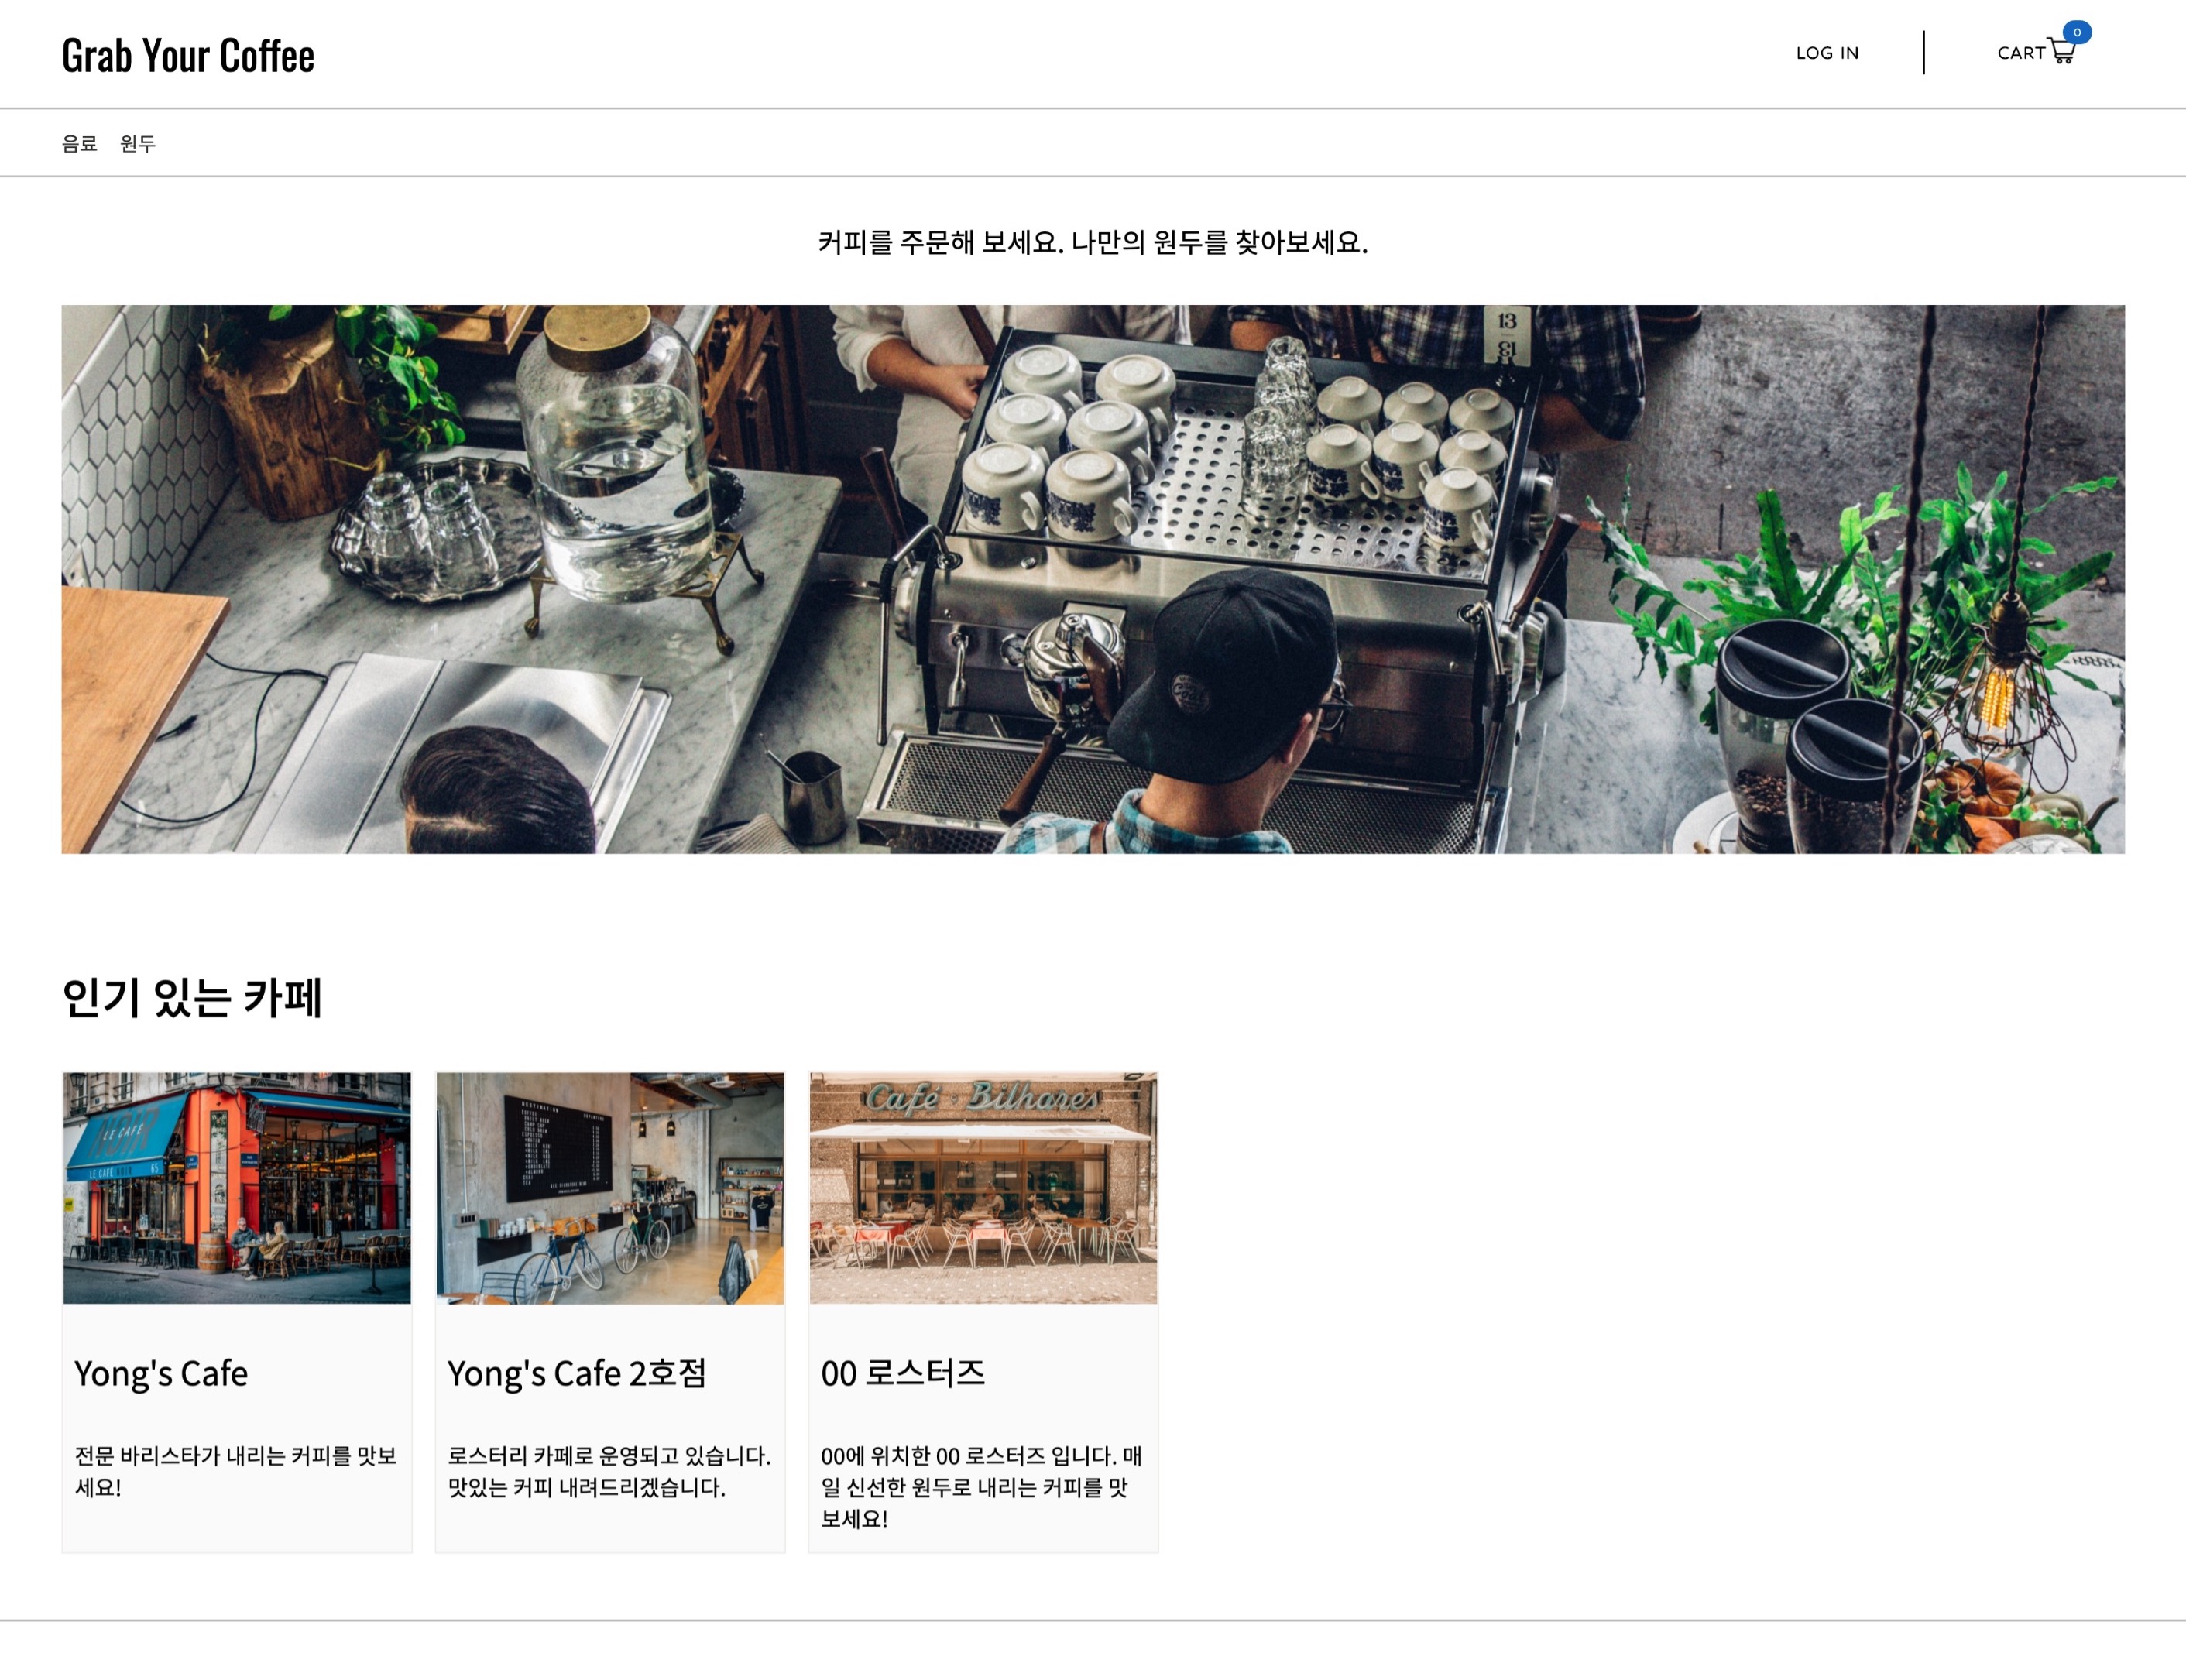Viewport: 2186px width, 1680px height.
Task: Click the 인기 있는 카페 heading
Action: coord(192,997)
